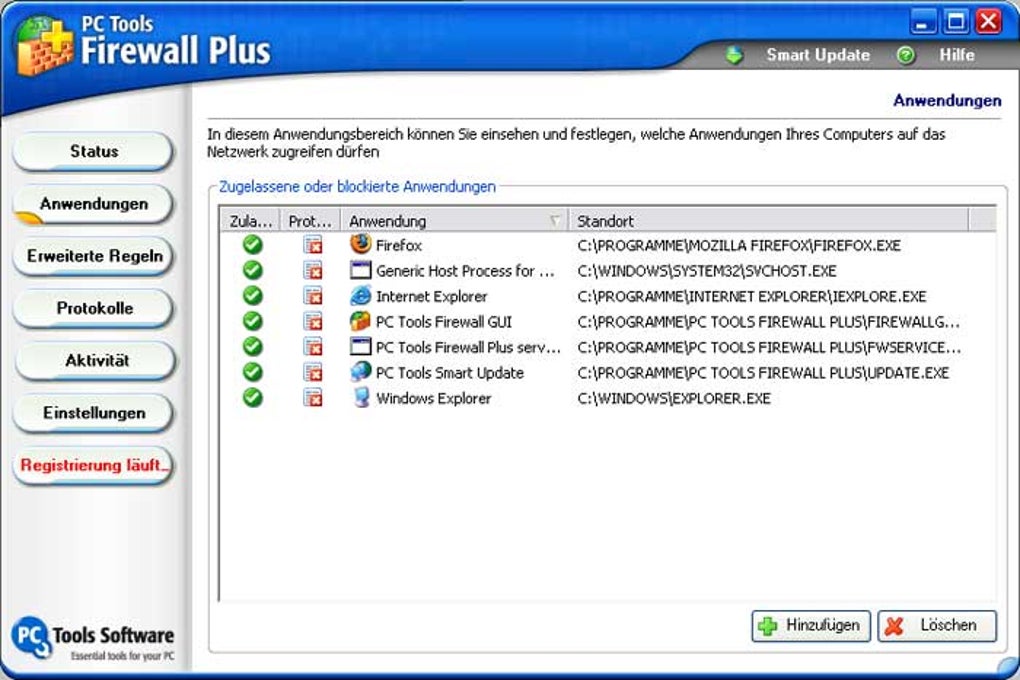Click the Internet Explorer icon in list

360,295
